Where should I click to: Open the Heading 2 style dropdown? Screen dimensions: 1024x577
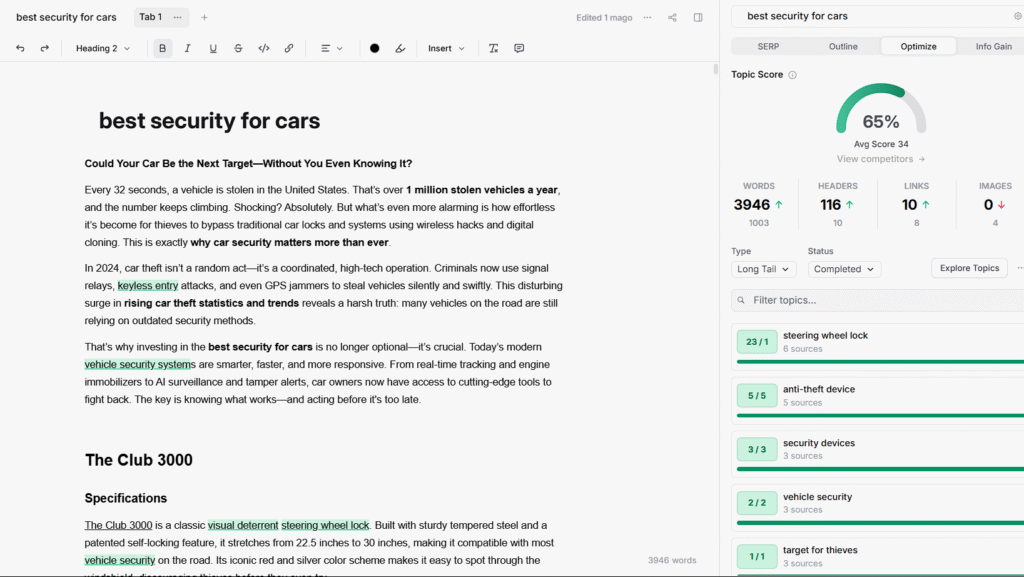pyautogui.click(x=103, y=48)
